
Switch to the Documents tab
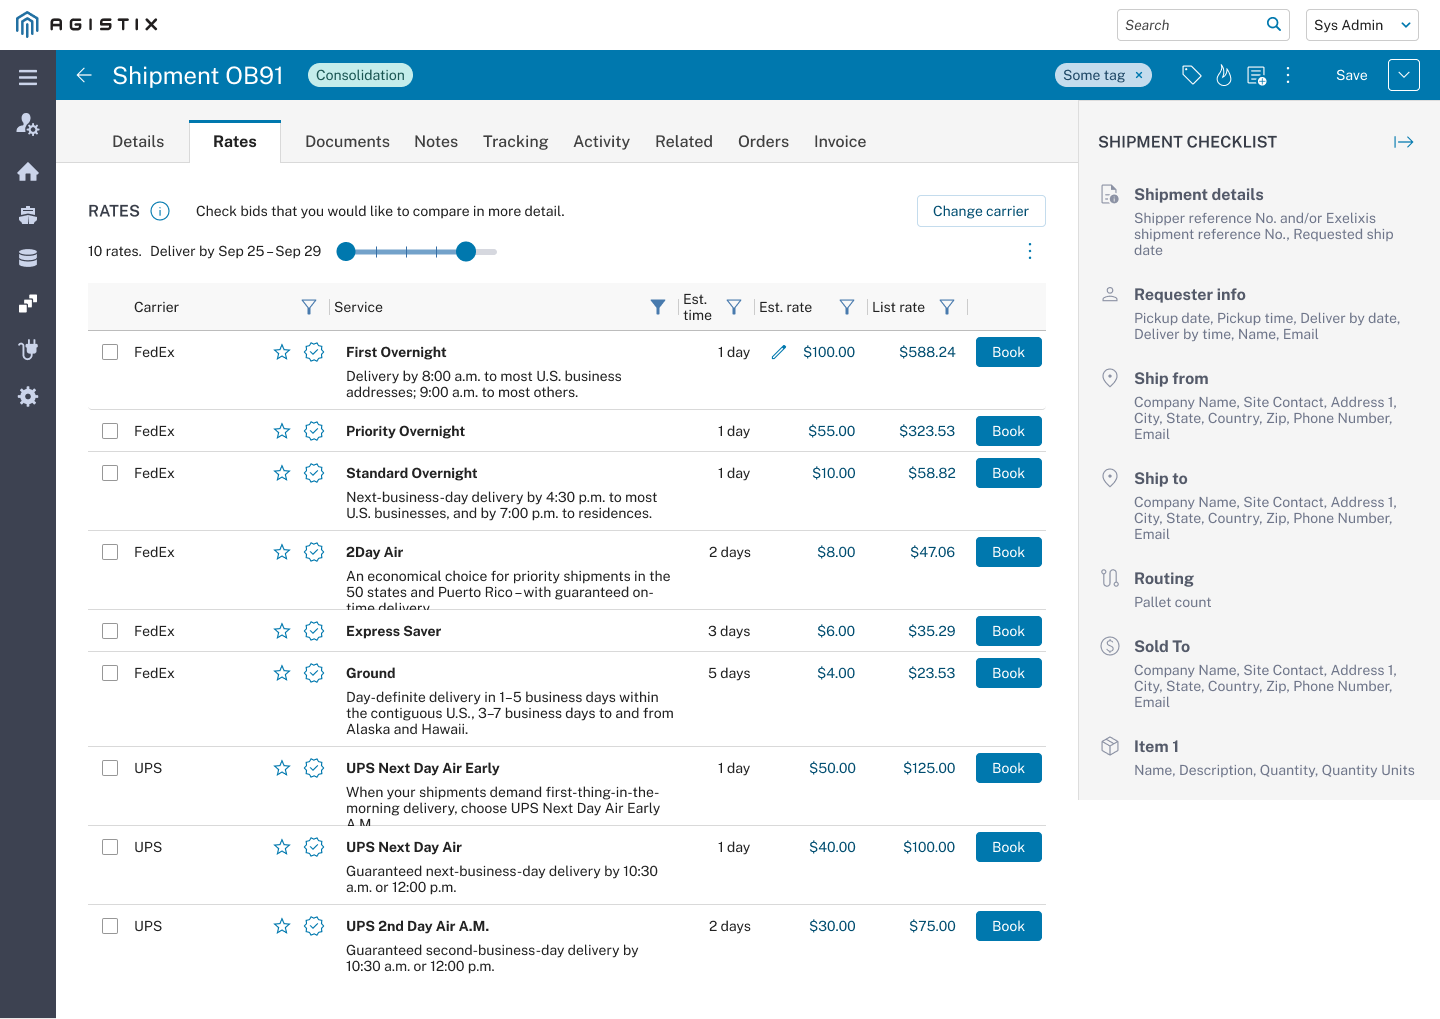tap(347, 142)
